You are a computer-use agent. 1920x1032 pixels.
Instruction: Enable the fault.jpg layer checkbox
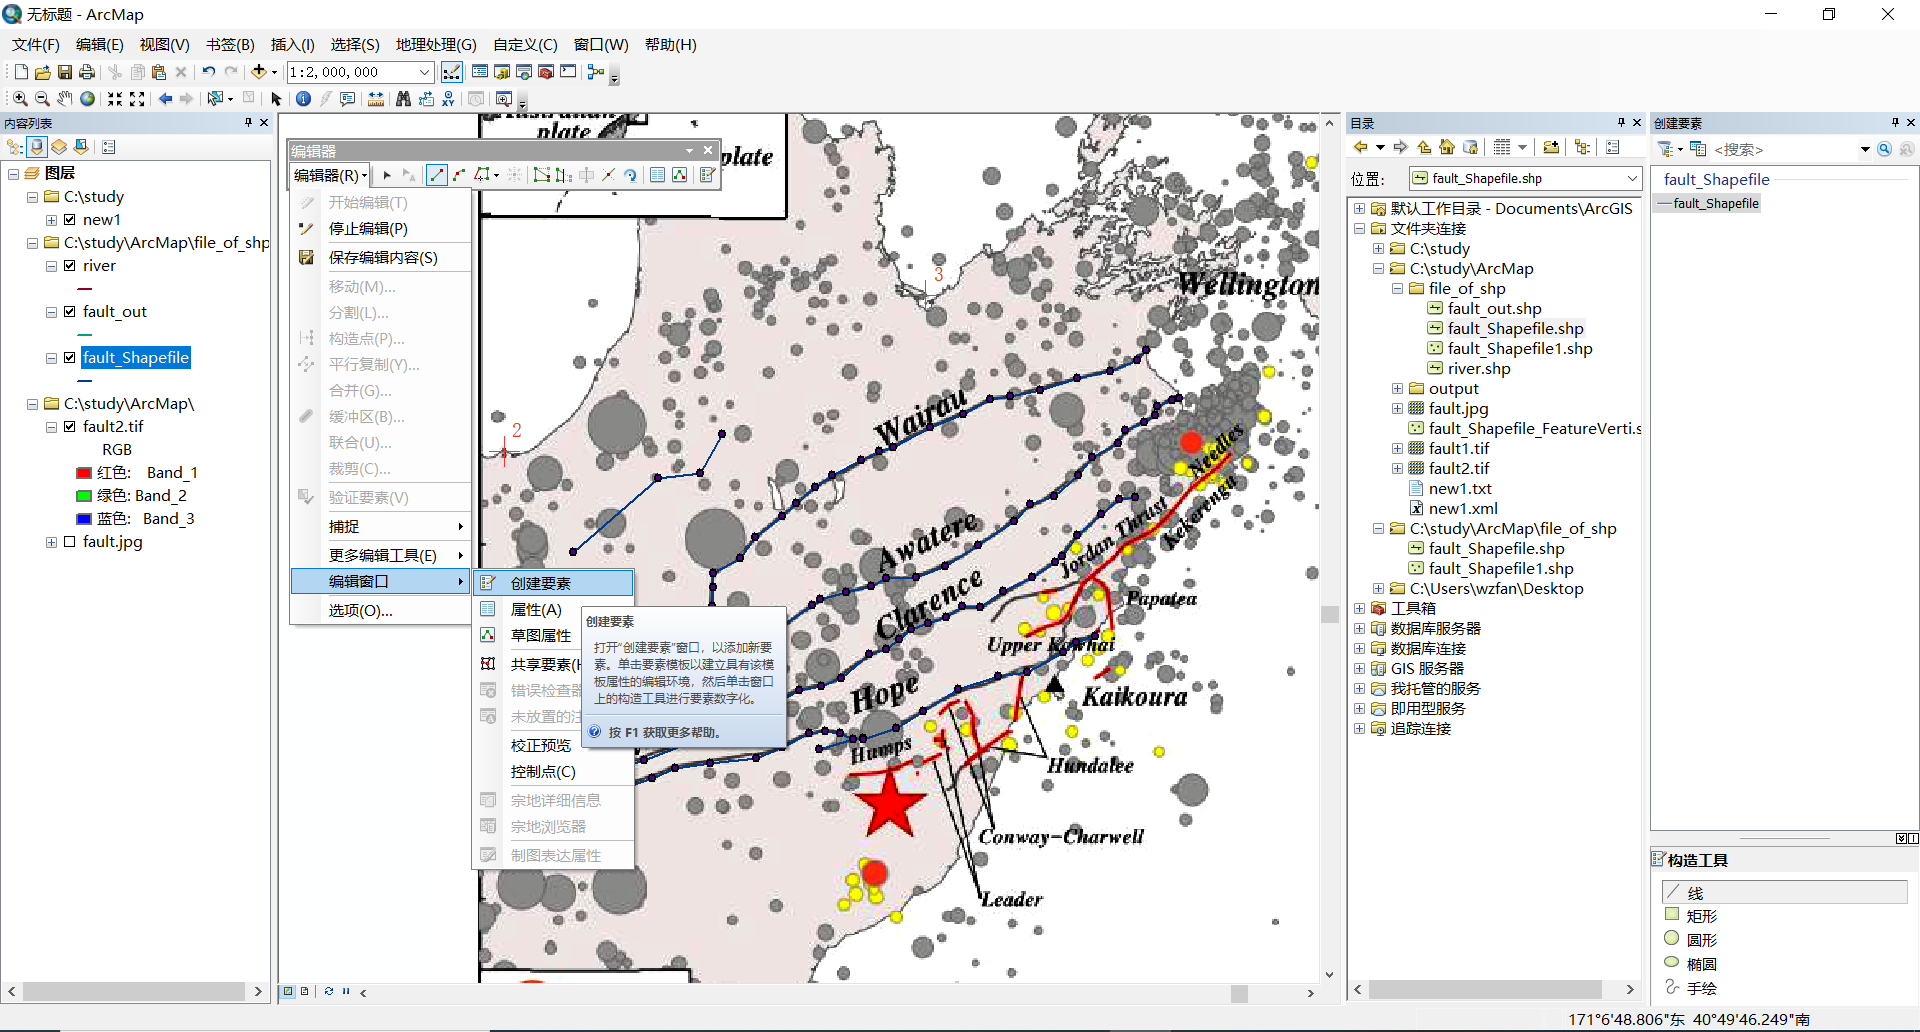point(70,542)
